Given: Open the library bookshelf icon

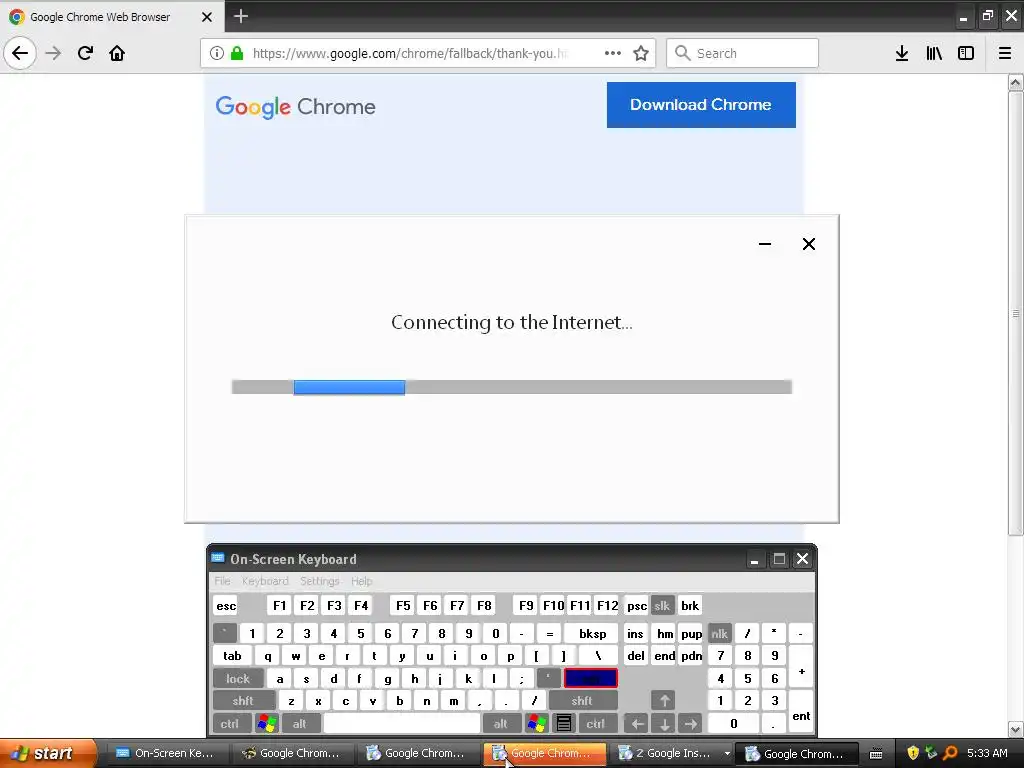Looking at the screenshot, I should click(934, 53).
